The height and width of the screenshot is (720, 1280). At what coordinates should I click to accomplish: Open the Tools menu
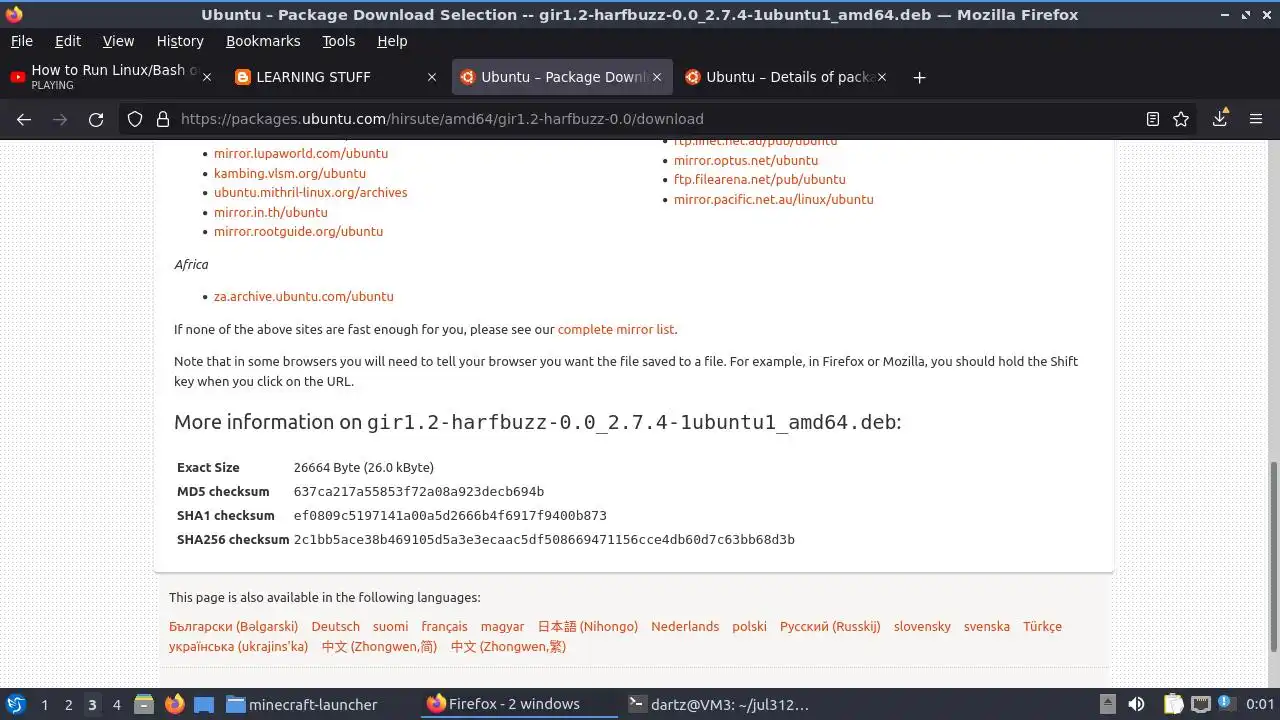(x=339, y=41)
